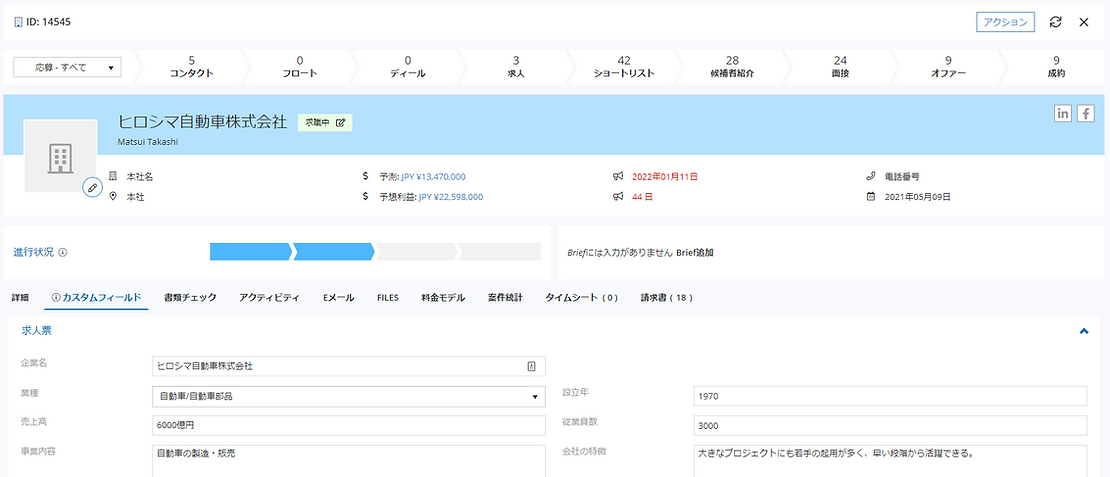Screen dimensions: 1110x477
Task: Open the LinkedIn profile icon
Action: point(1063,114)
